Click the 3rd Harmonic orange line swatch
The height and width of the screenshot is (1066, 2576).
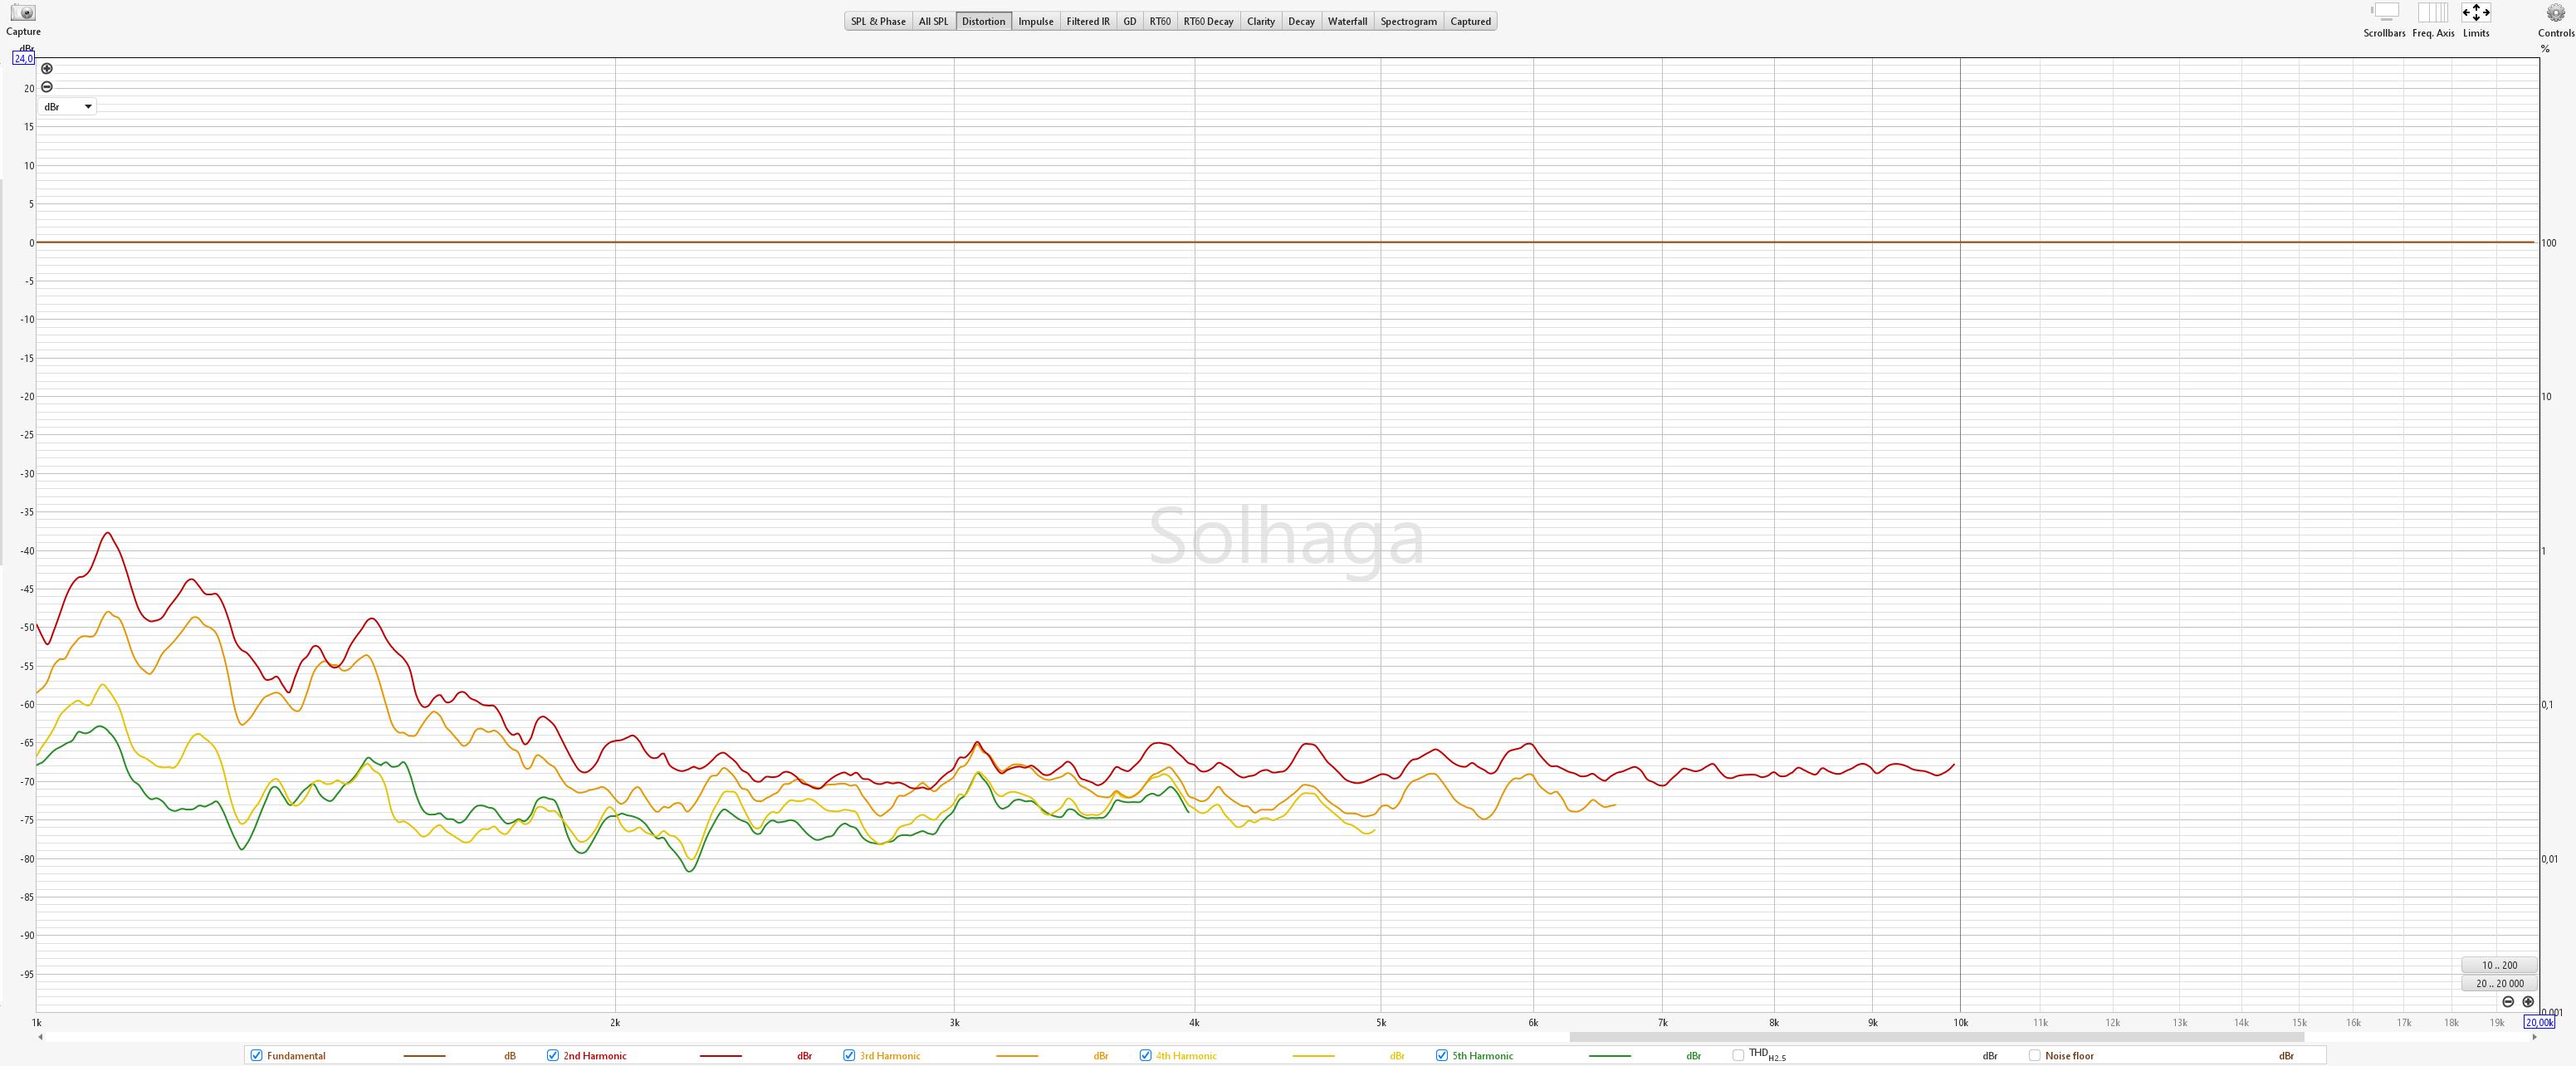[x=1017, y=1056]
